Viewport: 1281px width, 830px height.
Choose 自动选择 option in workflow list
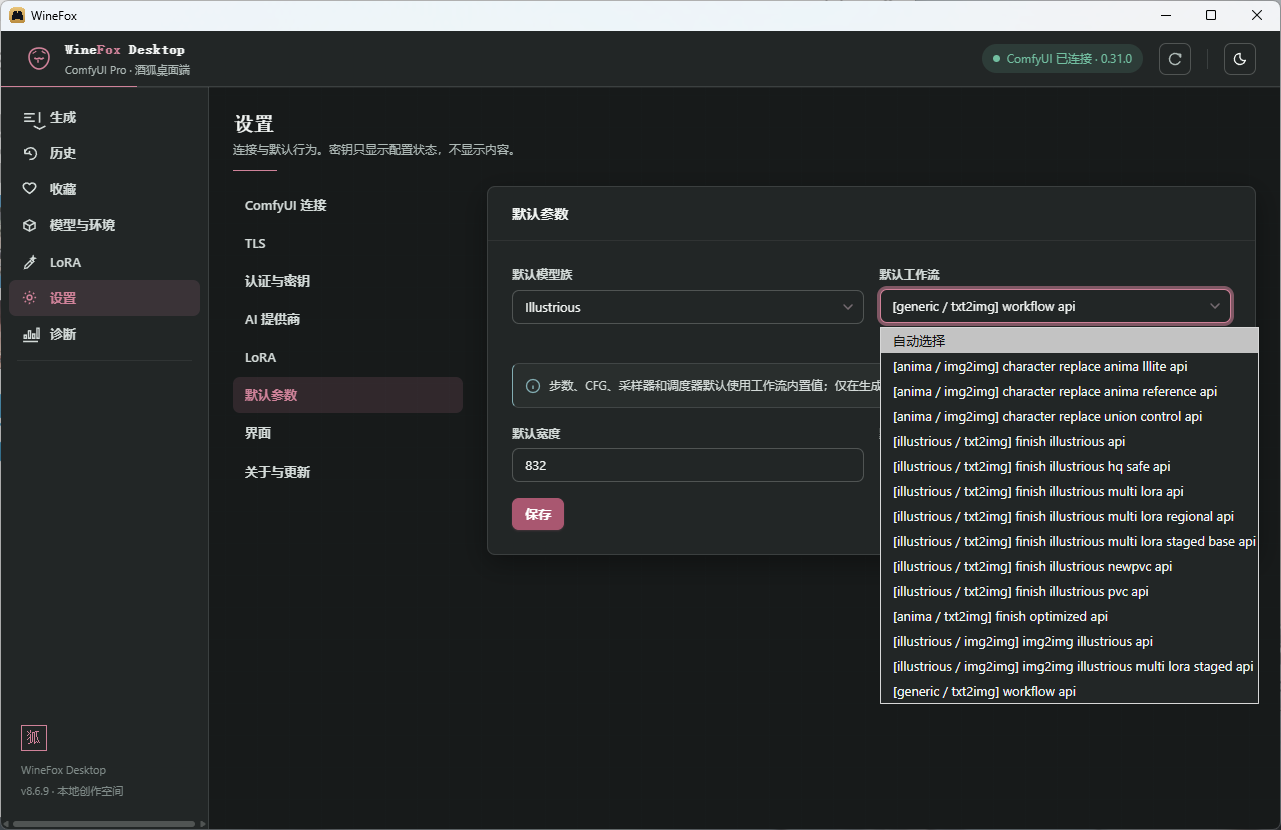[1069, 341]
